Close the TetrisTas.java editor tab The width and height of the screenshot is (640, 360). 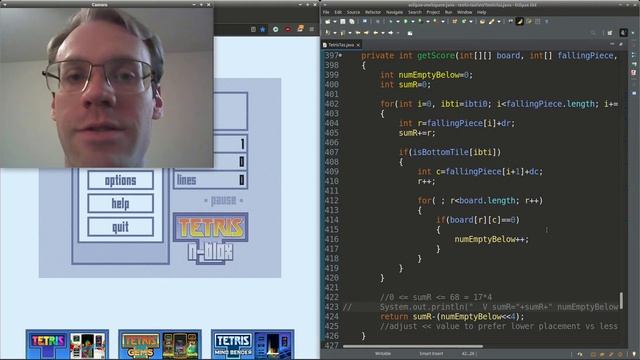click(x=358, y=45)
